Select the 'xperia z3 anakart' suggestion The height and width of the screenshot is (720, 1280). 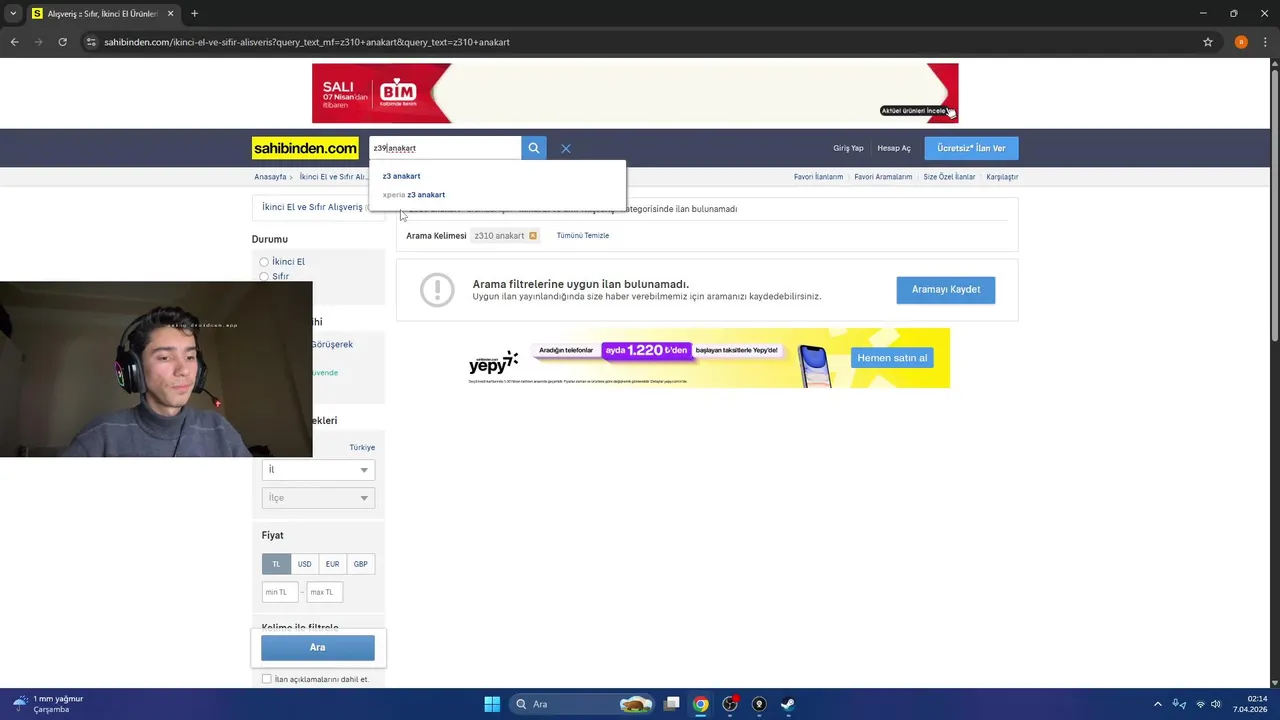click(414, 195)
